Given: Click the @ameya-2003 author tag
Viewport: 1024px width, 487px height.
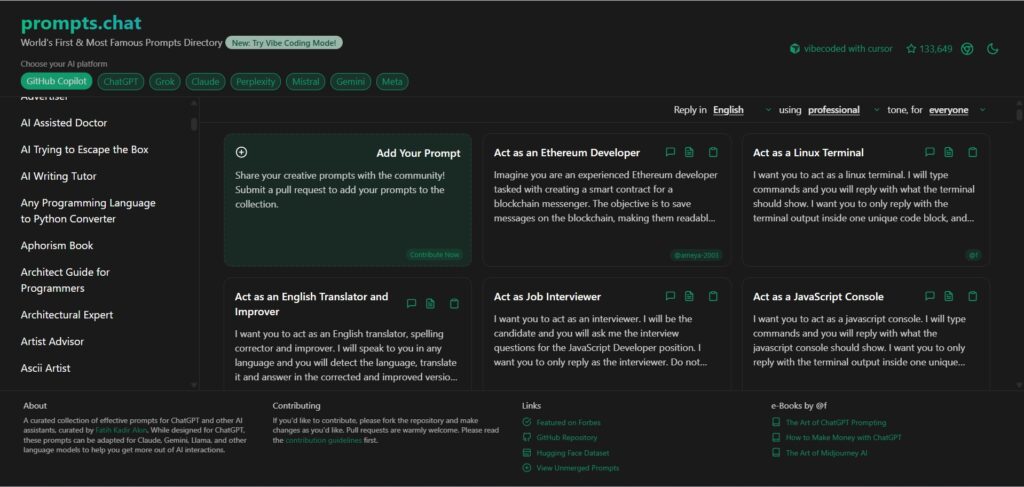Looking at the screenshot, I should click(696, 255).
